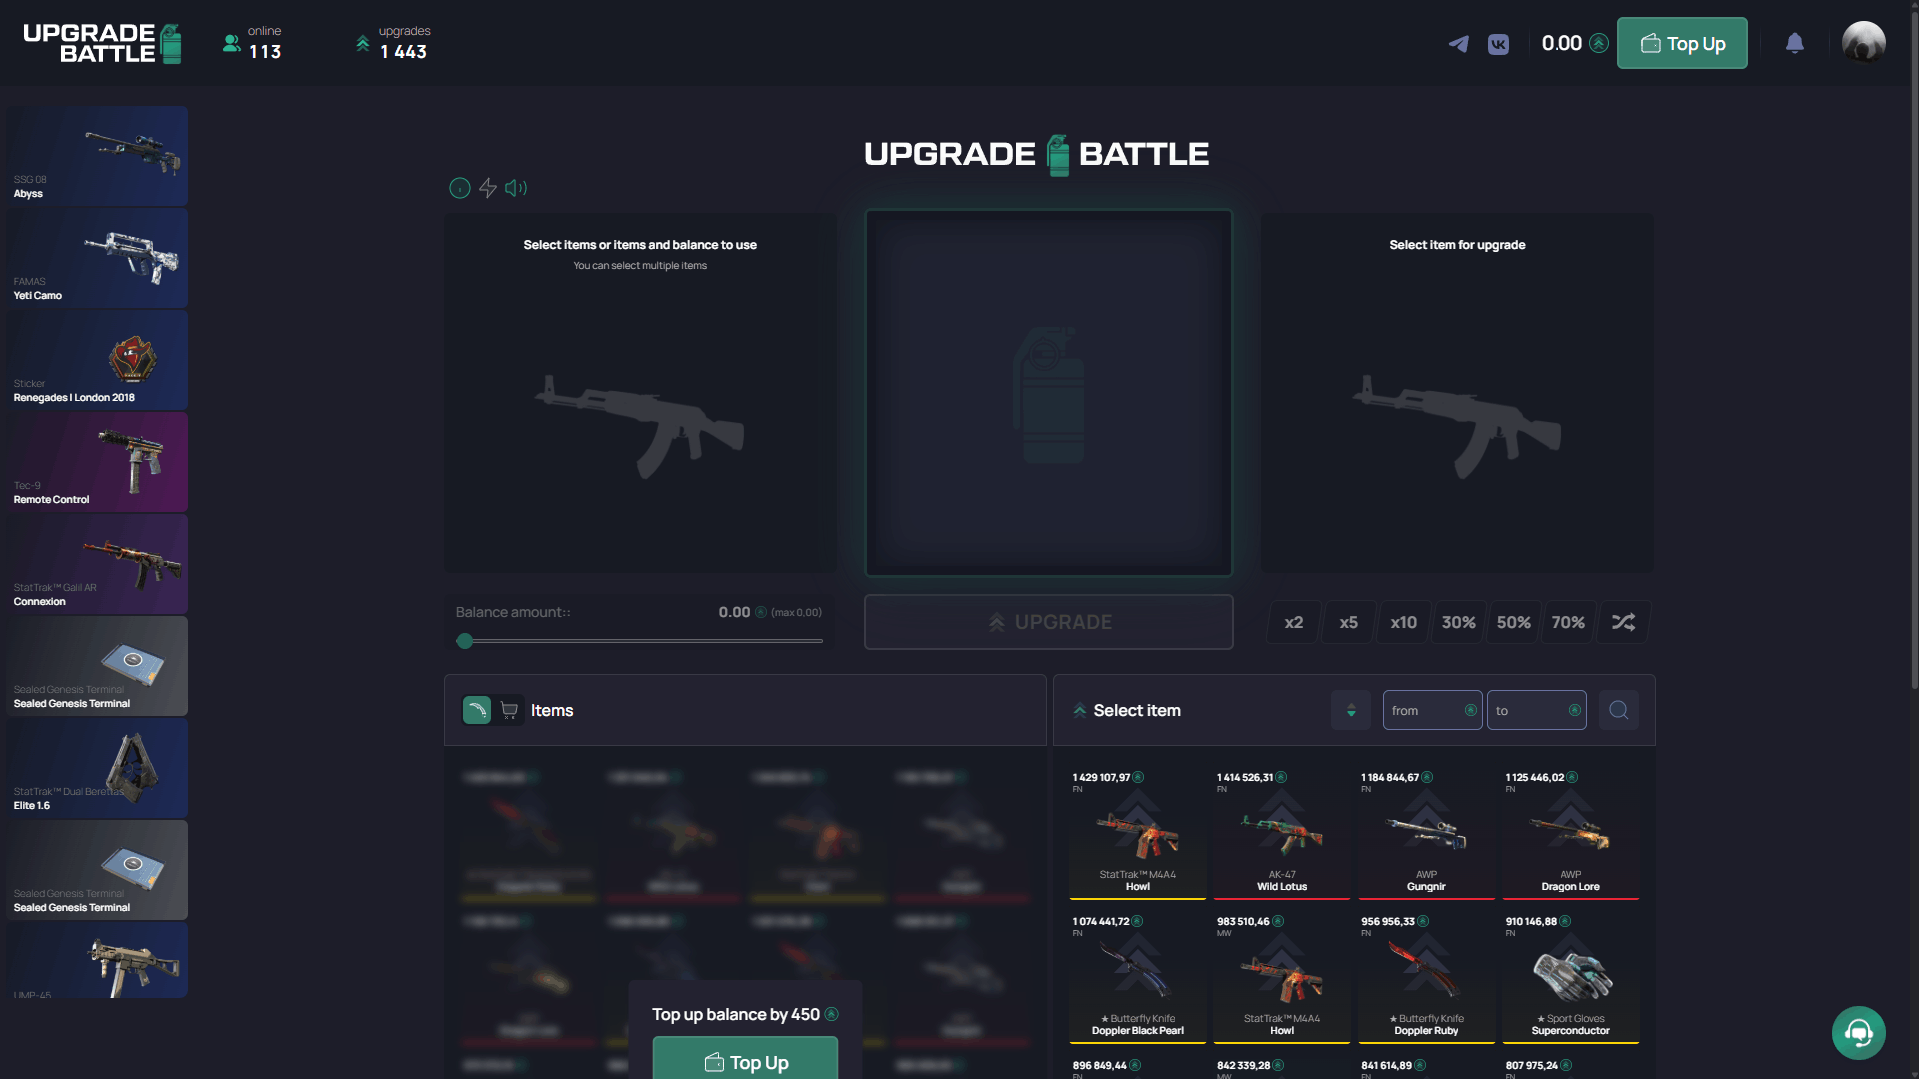Click the 'Select item for upgrade' panel

click(1457, 393)
